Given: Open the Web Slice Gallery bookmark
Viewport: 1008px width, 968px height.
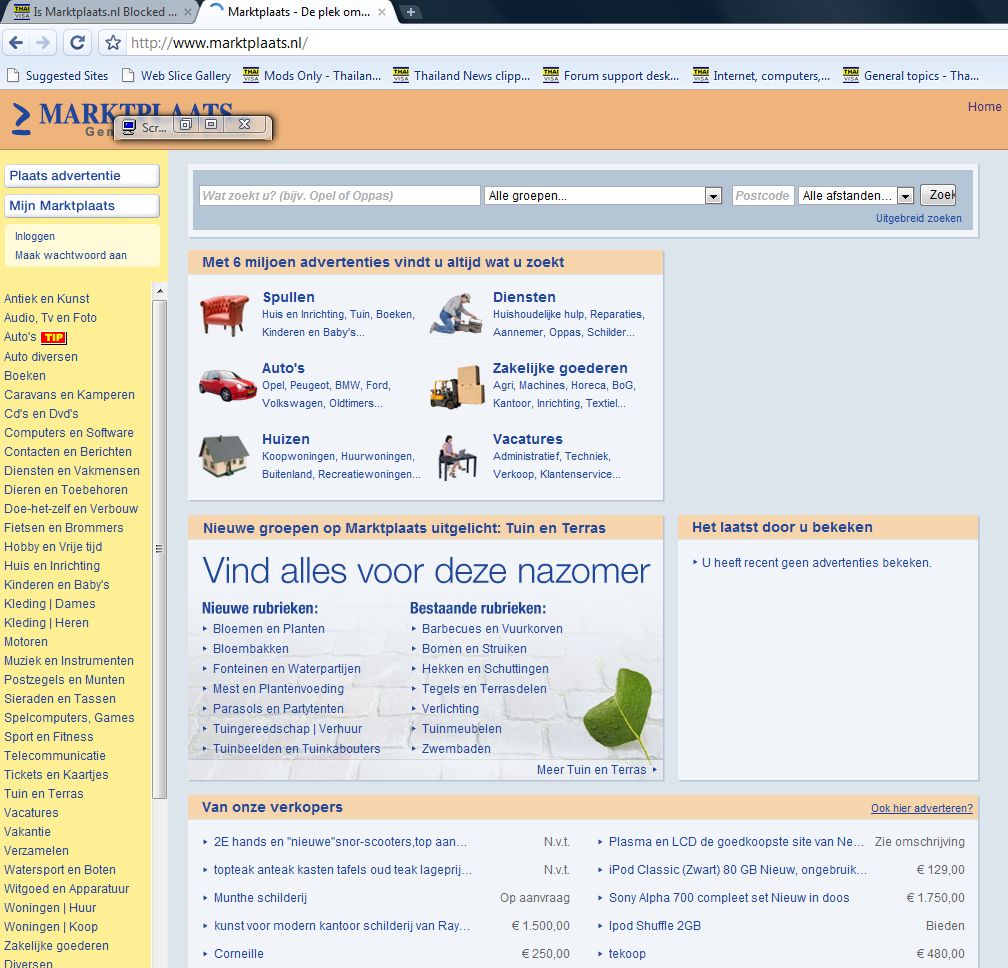Looking at the screenshot, I should click(x=177, y=76).
